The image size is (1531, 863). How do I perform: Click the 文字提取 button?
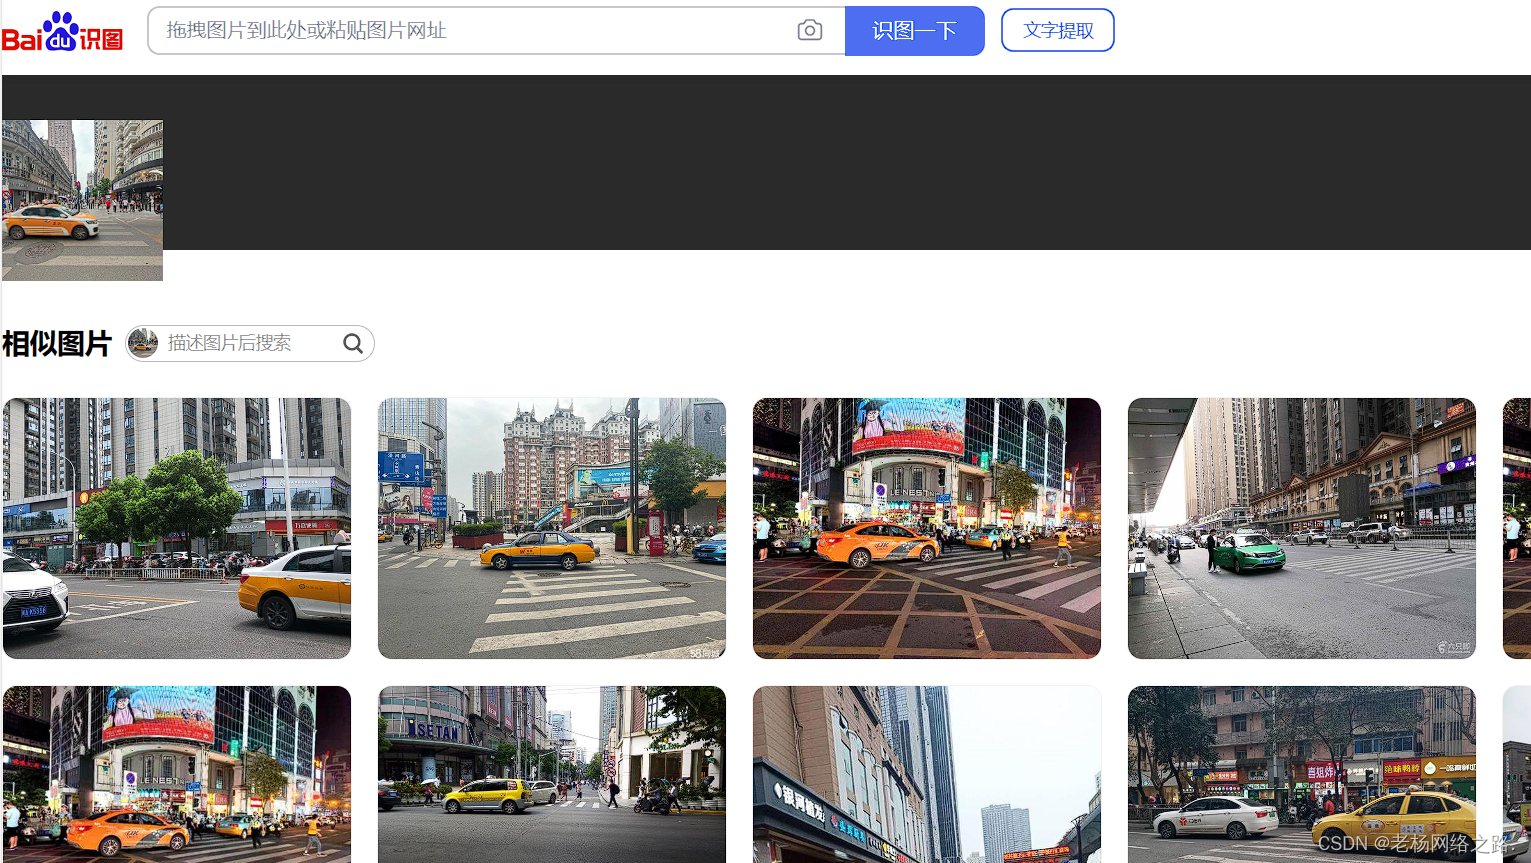coord(1058,30)
